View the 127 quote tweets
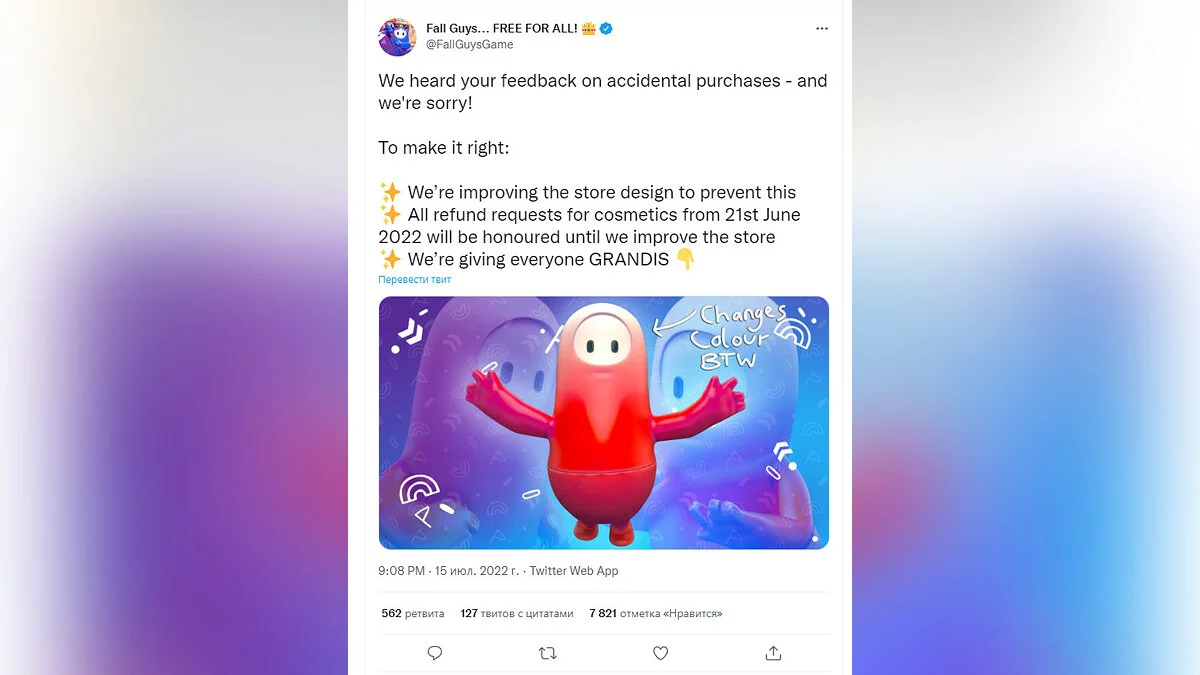 point(517,613)
